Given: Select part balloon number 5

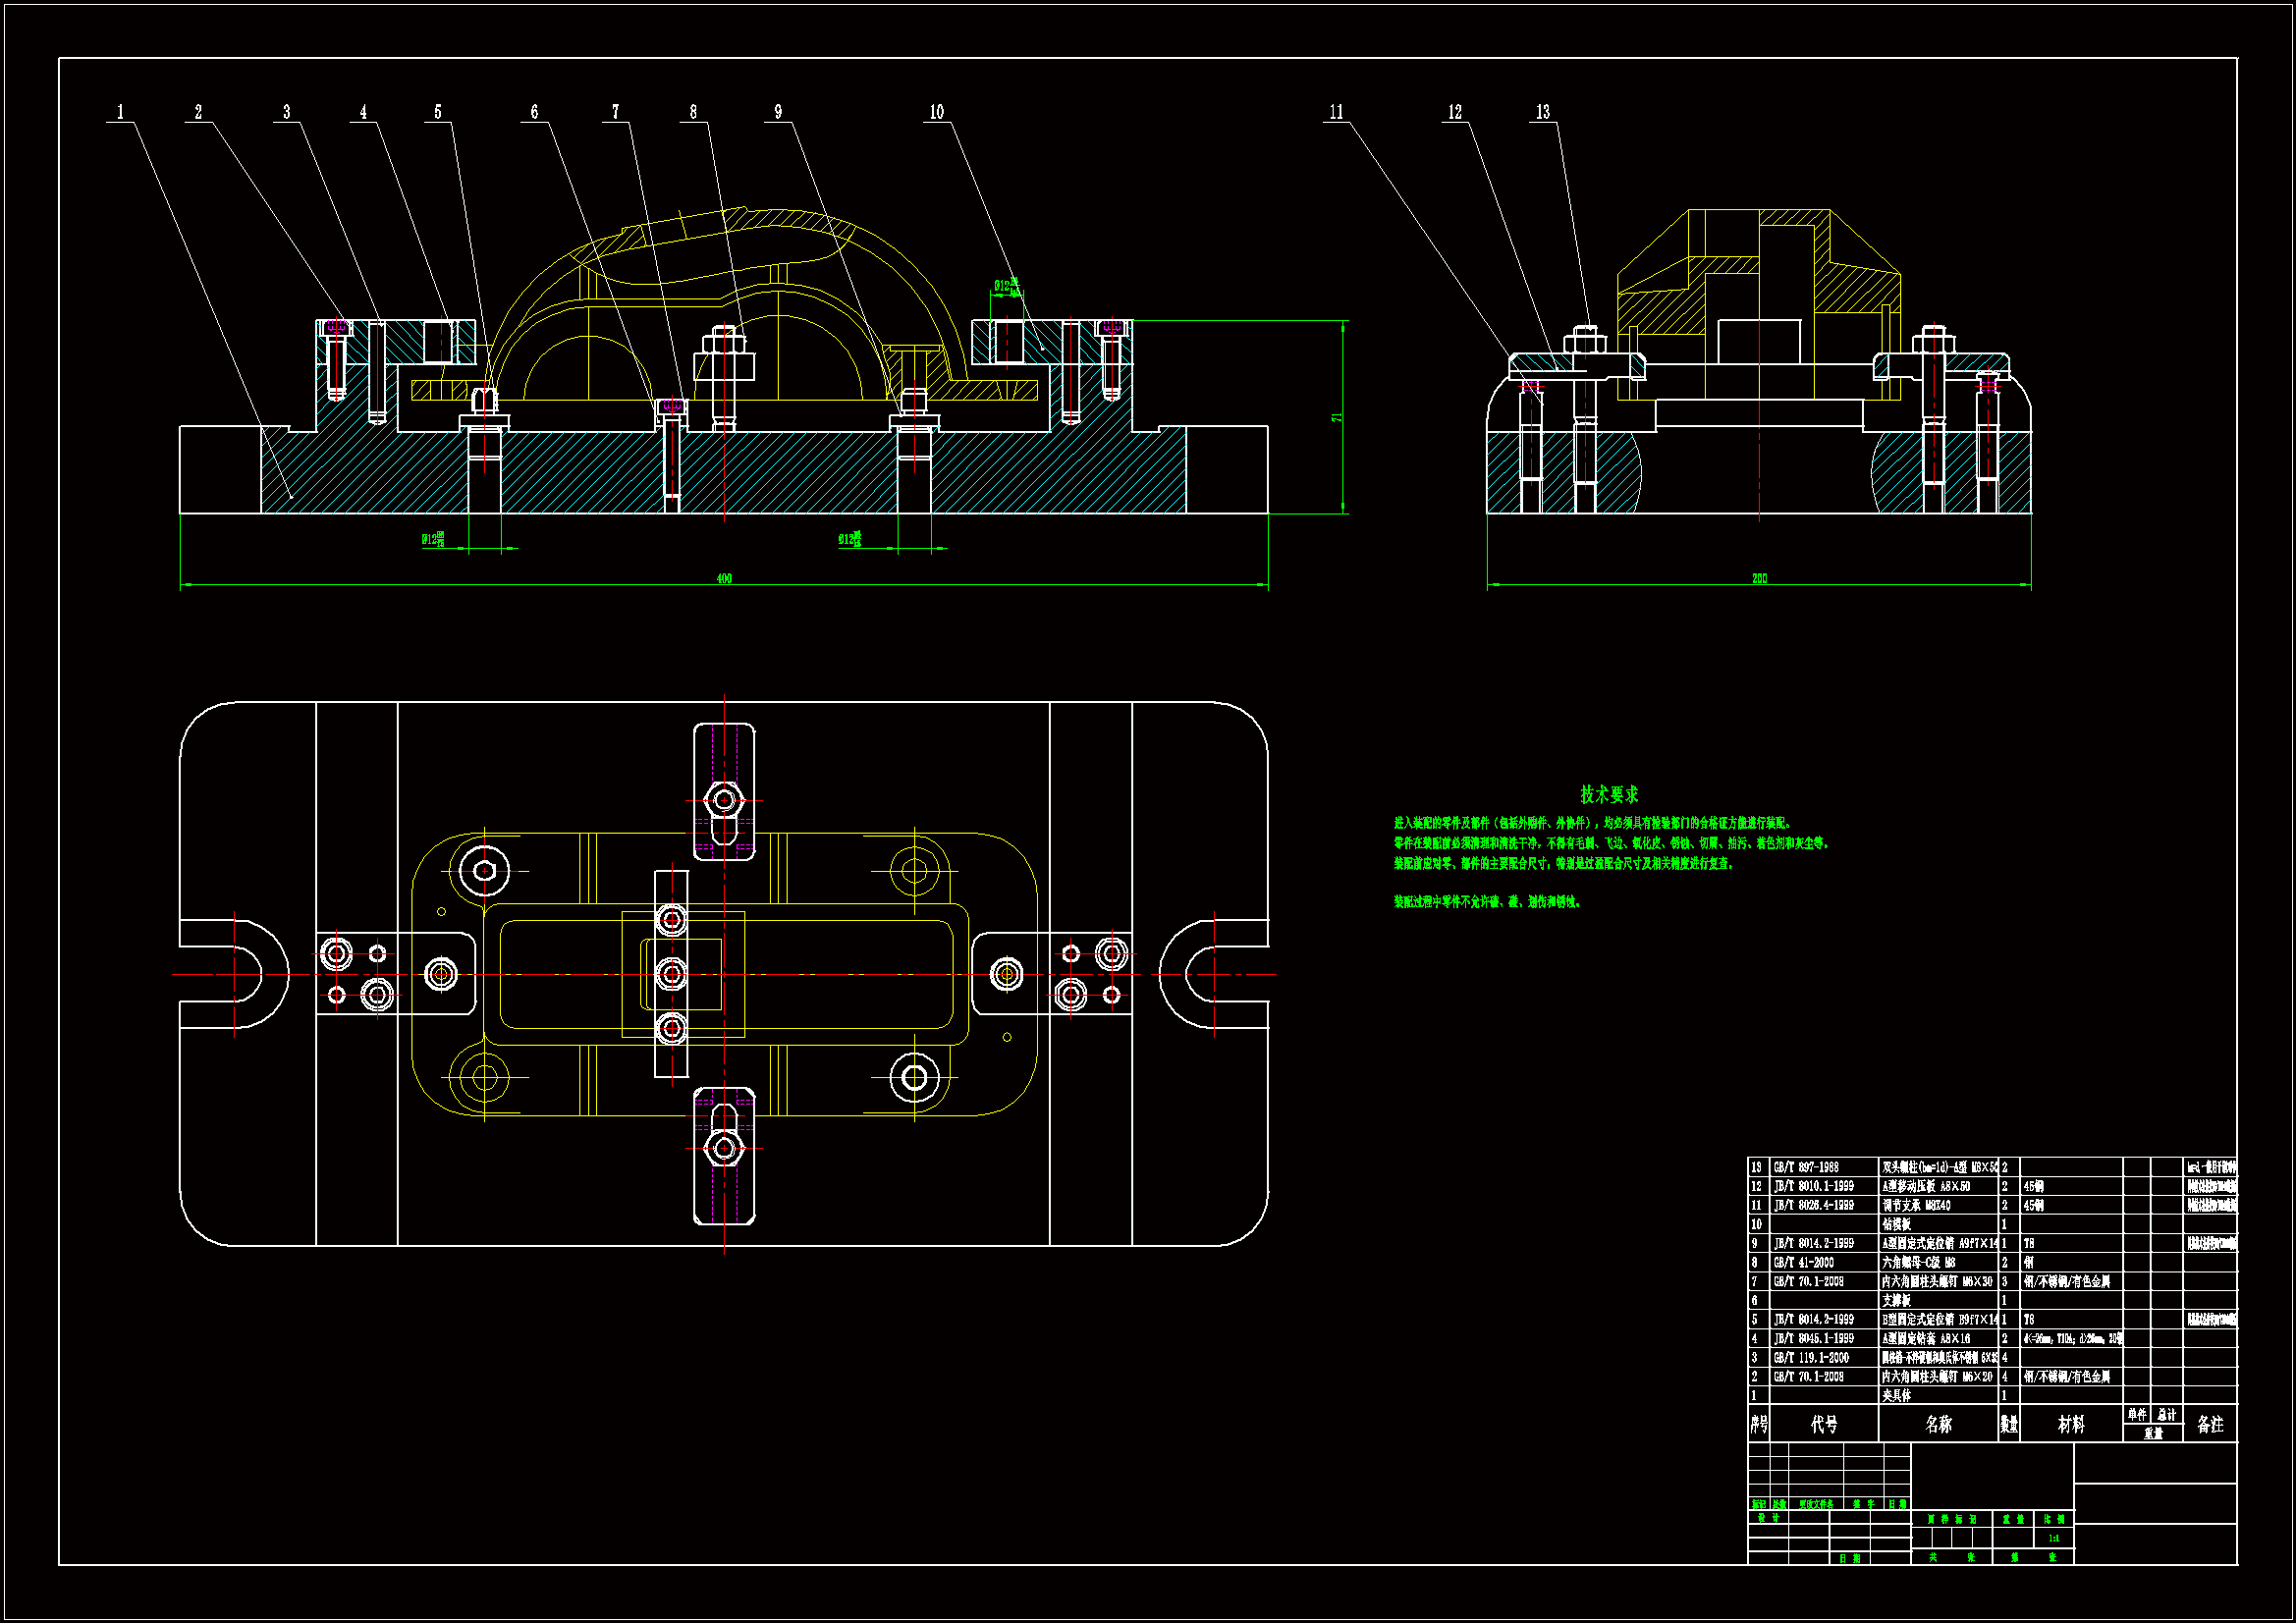Looking at the screenshot, I should tap(438, 112).
